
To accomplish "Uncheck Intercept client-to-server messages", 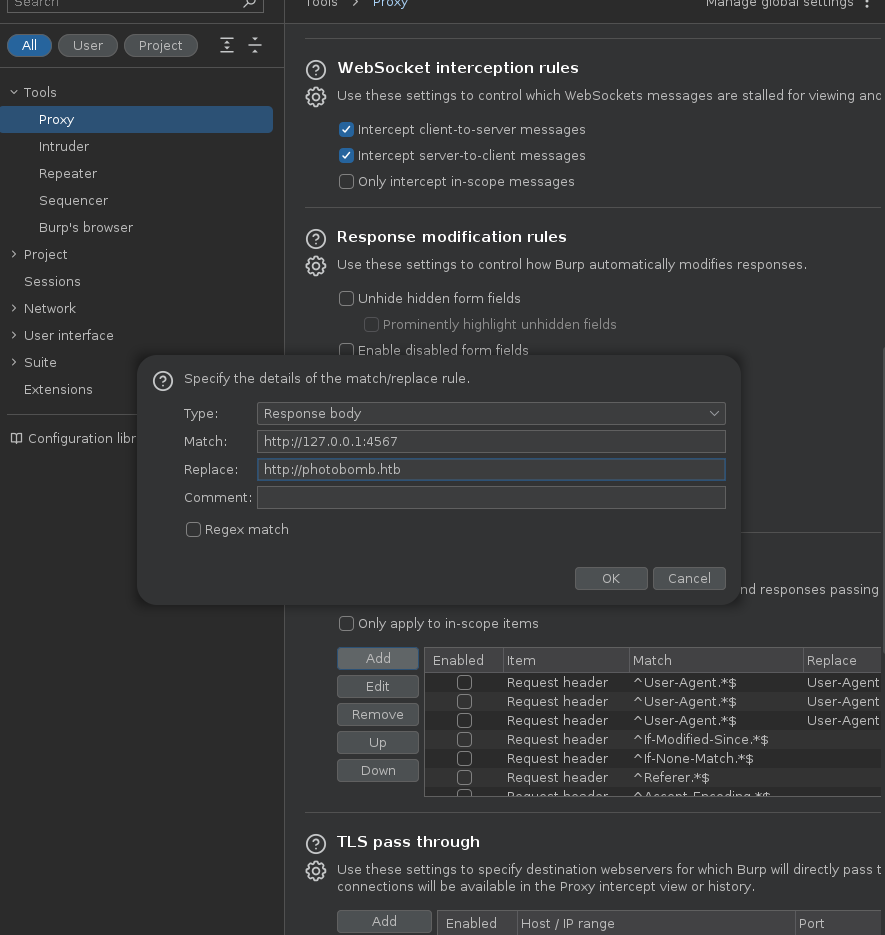I will [346, 130].
